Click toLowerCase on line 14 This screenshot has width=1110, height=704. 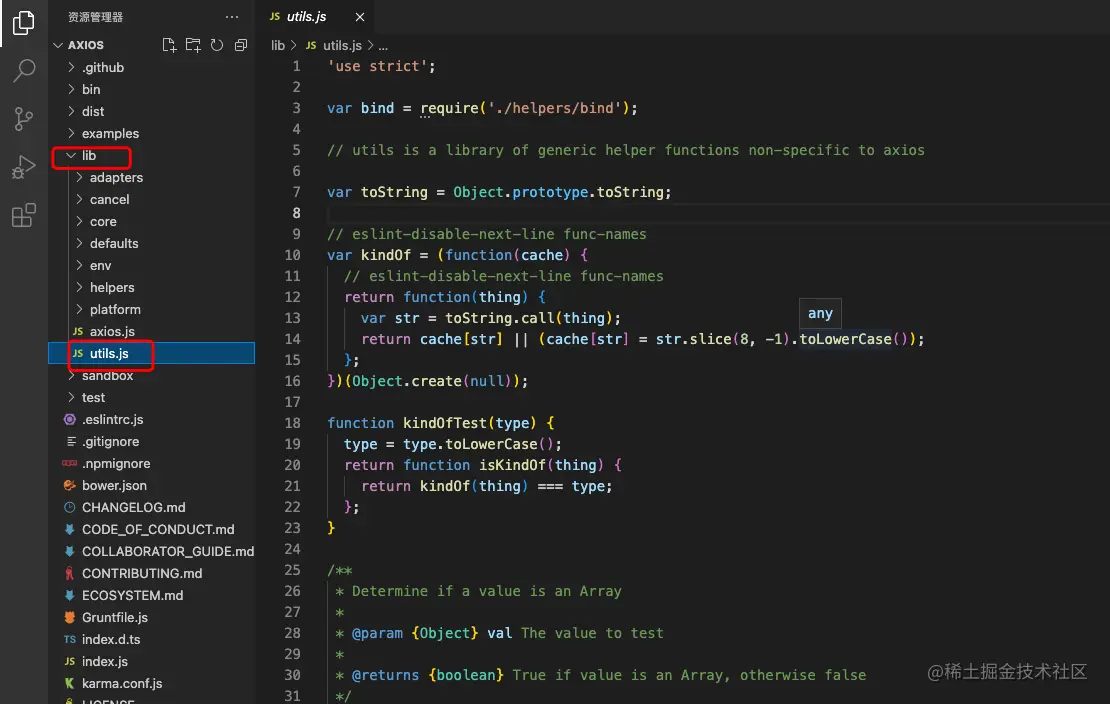pyautogui.click(x=845, y=339)
